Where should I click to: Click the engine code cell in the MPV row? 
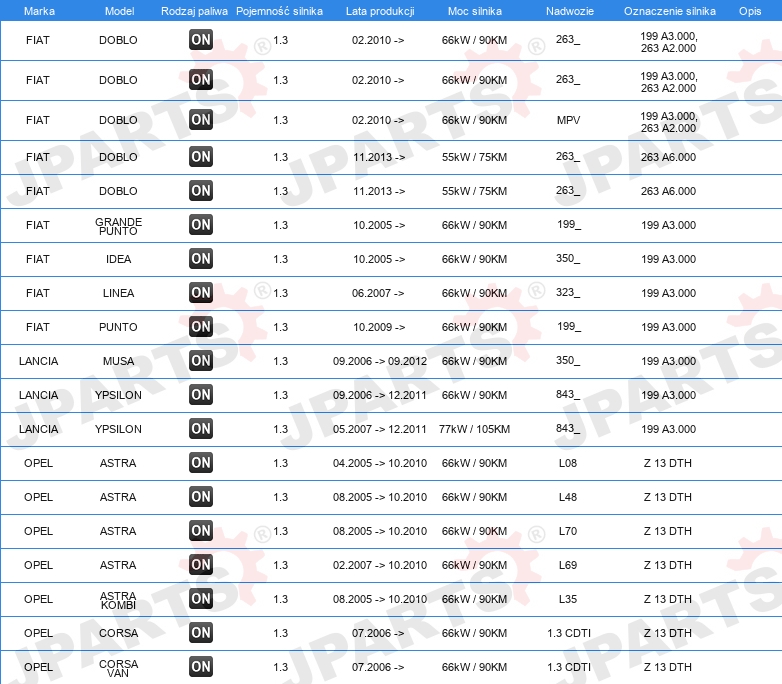(x=668, y=122)
